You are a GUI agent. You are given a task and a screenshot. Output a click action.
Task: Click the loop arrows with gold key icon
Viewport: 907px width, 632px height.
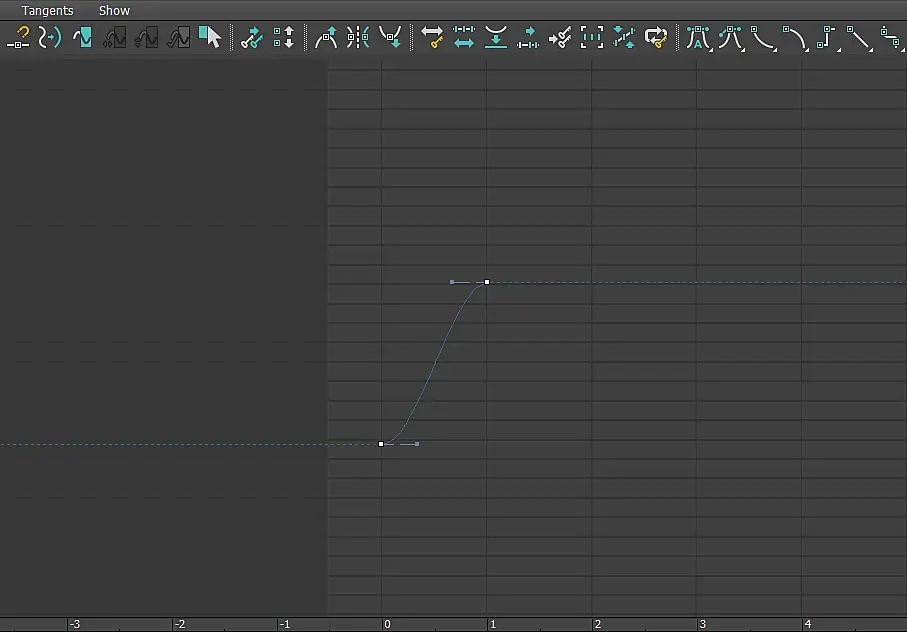[655, 38]
